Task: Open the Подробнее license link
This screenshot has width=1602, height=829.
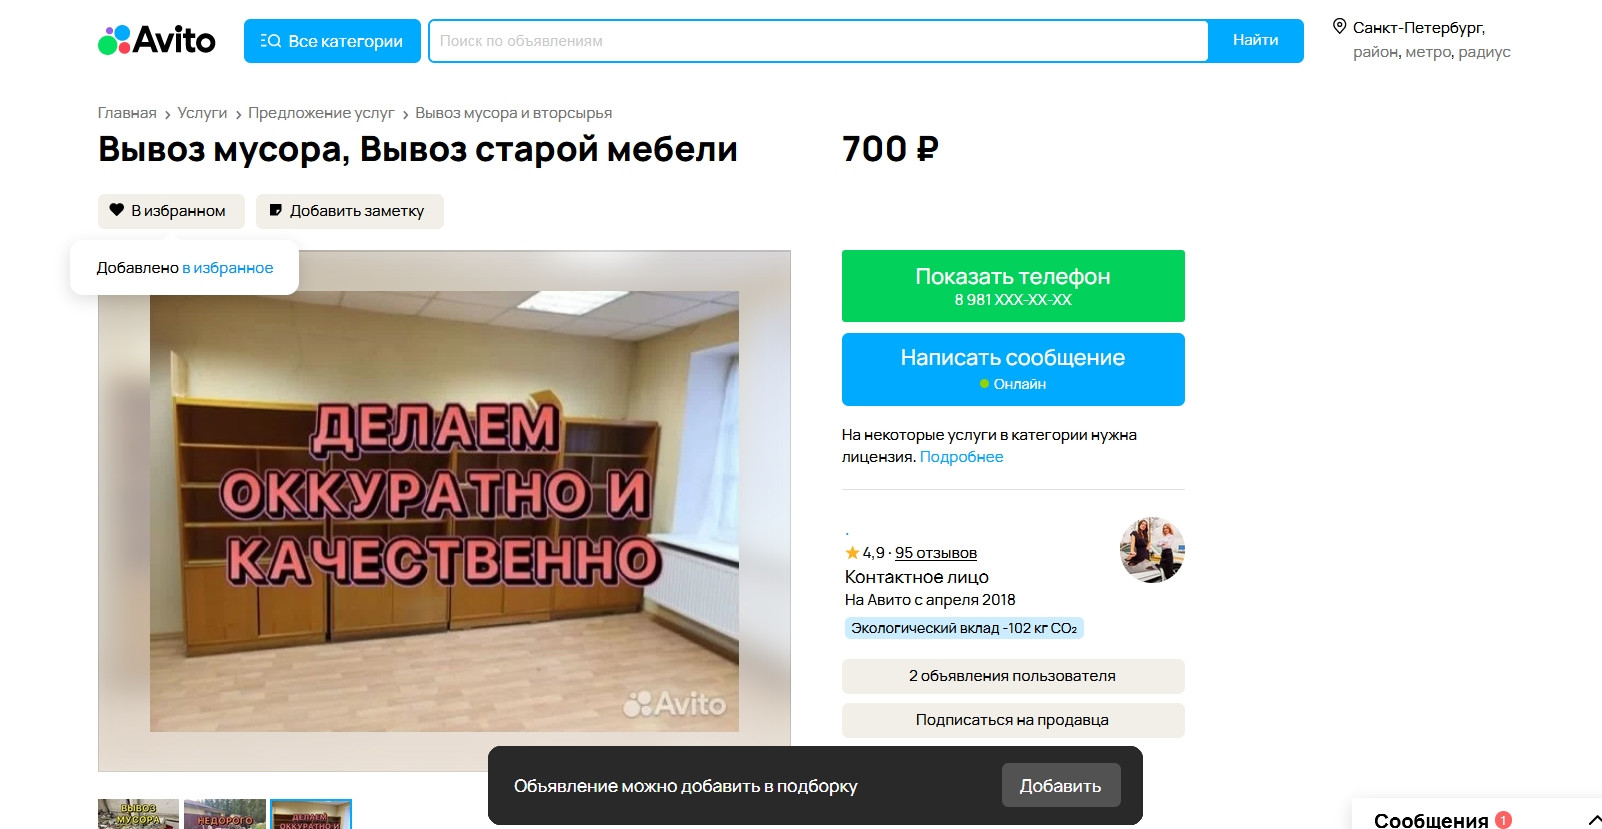Action: 961,457
